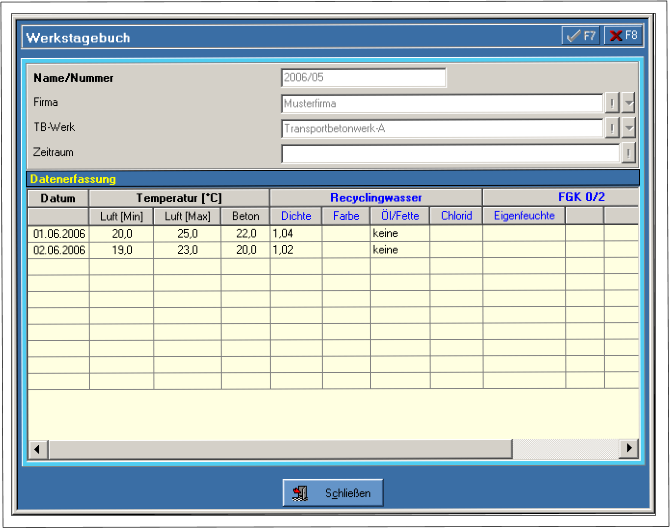The height and width of the screenshot is (528, 670).
Task: Click the Eigenfeuchte column header
Action: (524, 216)
